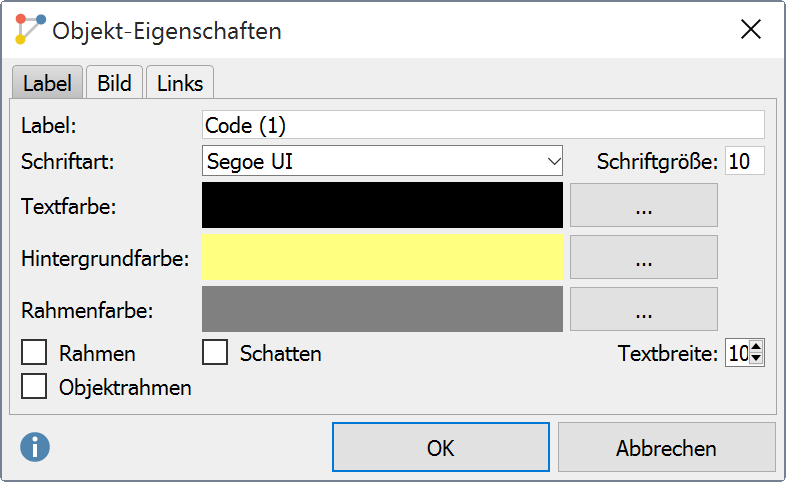Choose Hintergrundfarbe via the ellipsis button
This screenshot has height=482, width=786.
click(644, 257)
